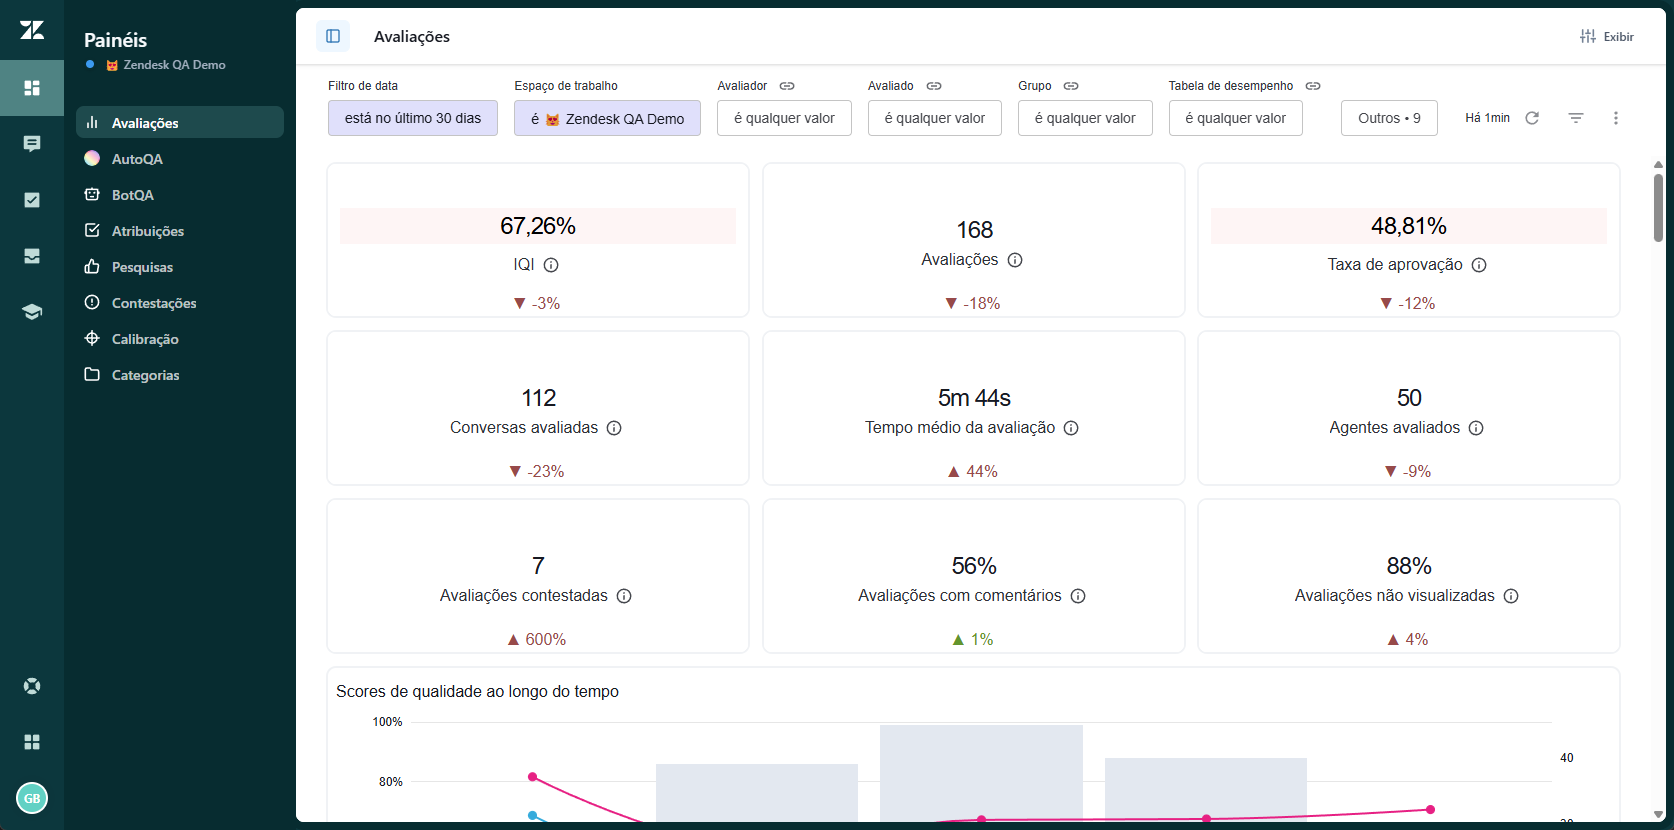Viewport: 1674px width, 830px height.
Task: Click the 168 Avaliações value
Action: (x=974, y=230)
